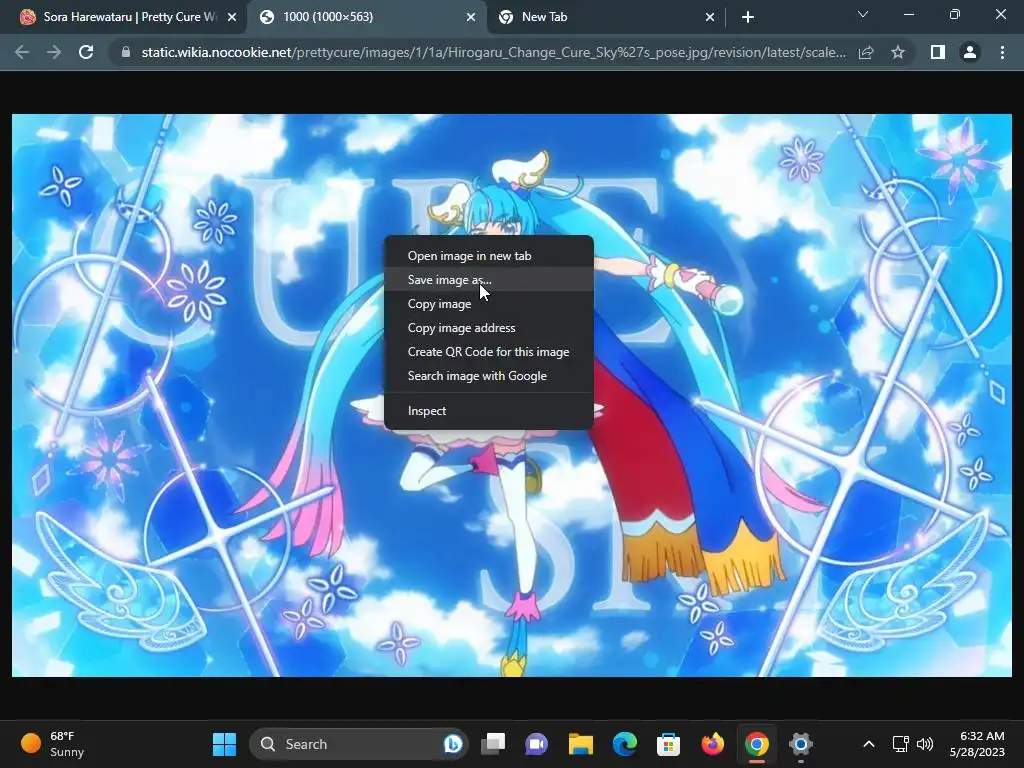Close the Sora Harewataru tab
This screenshot has width=1024, height=768.
[232, 18]
